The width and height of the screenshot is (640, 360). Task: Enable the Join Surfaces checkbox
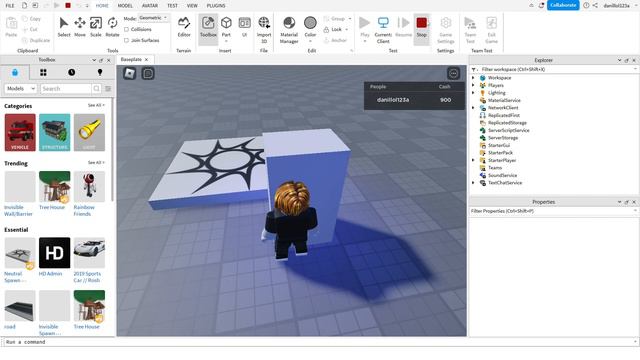click(127, 40)
